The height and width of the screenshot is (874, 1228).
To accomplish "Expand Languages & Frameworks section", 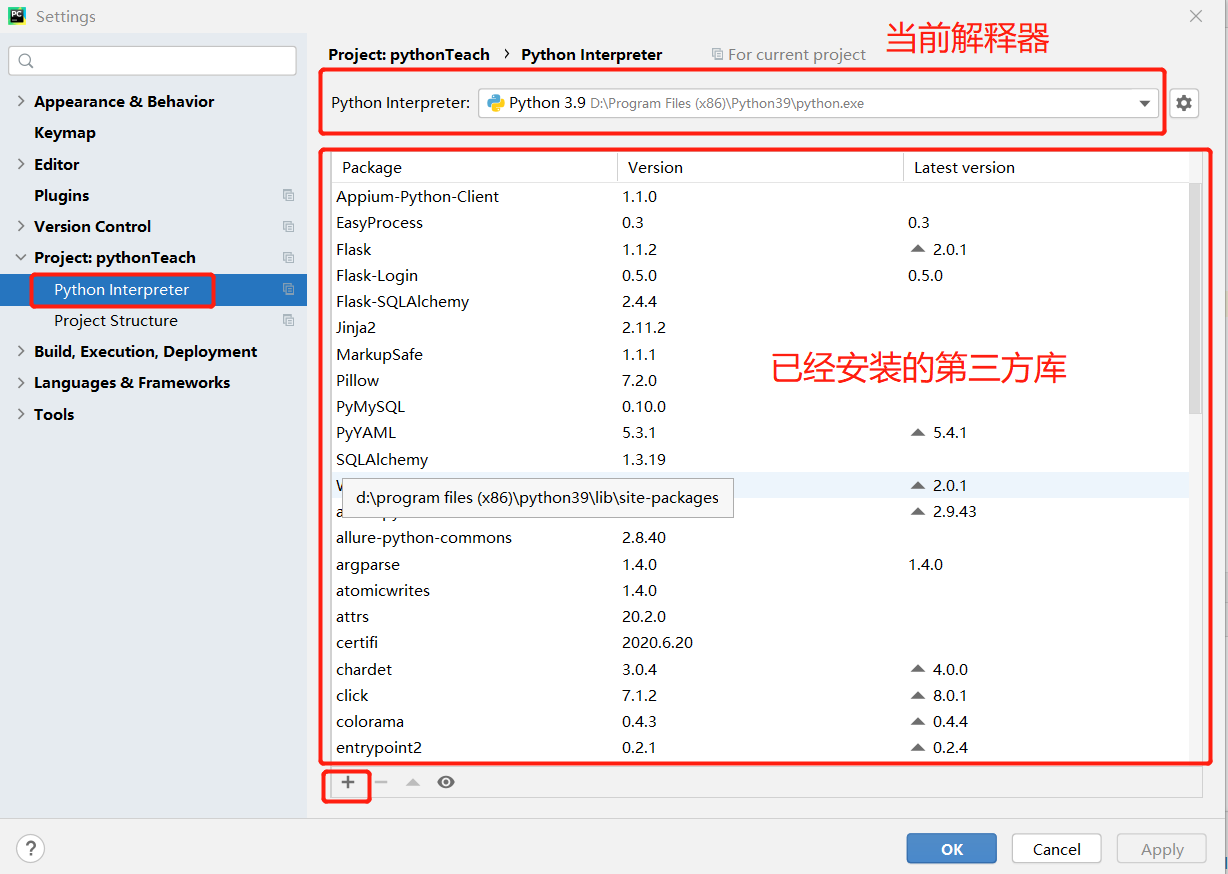I will click(21, 382).
